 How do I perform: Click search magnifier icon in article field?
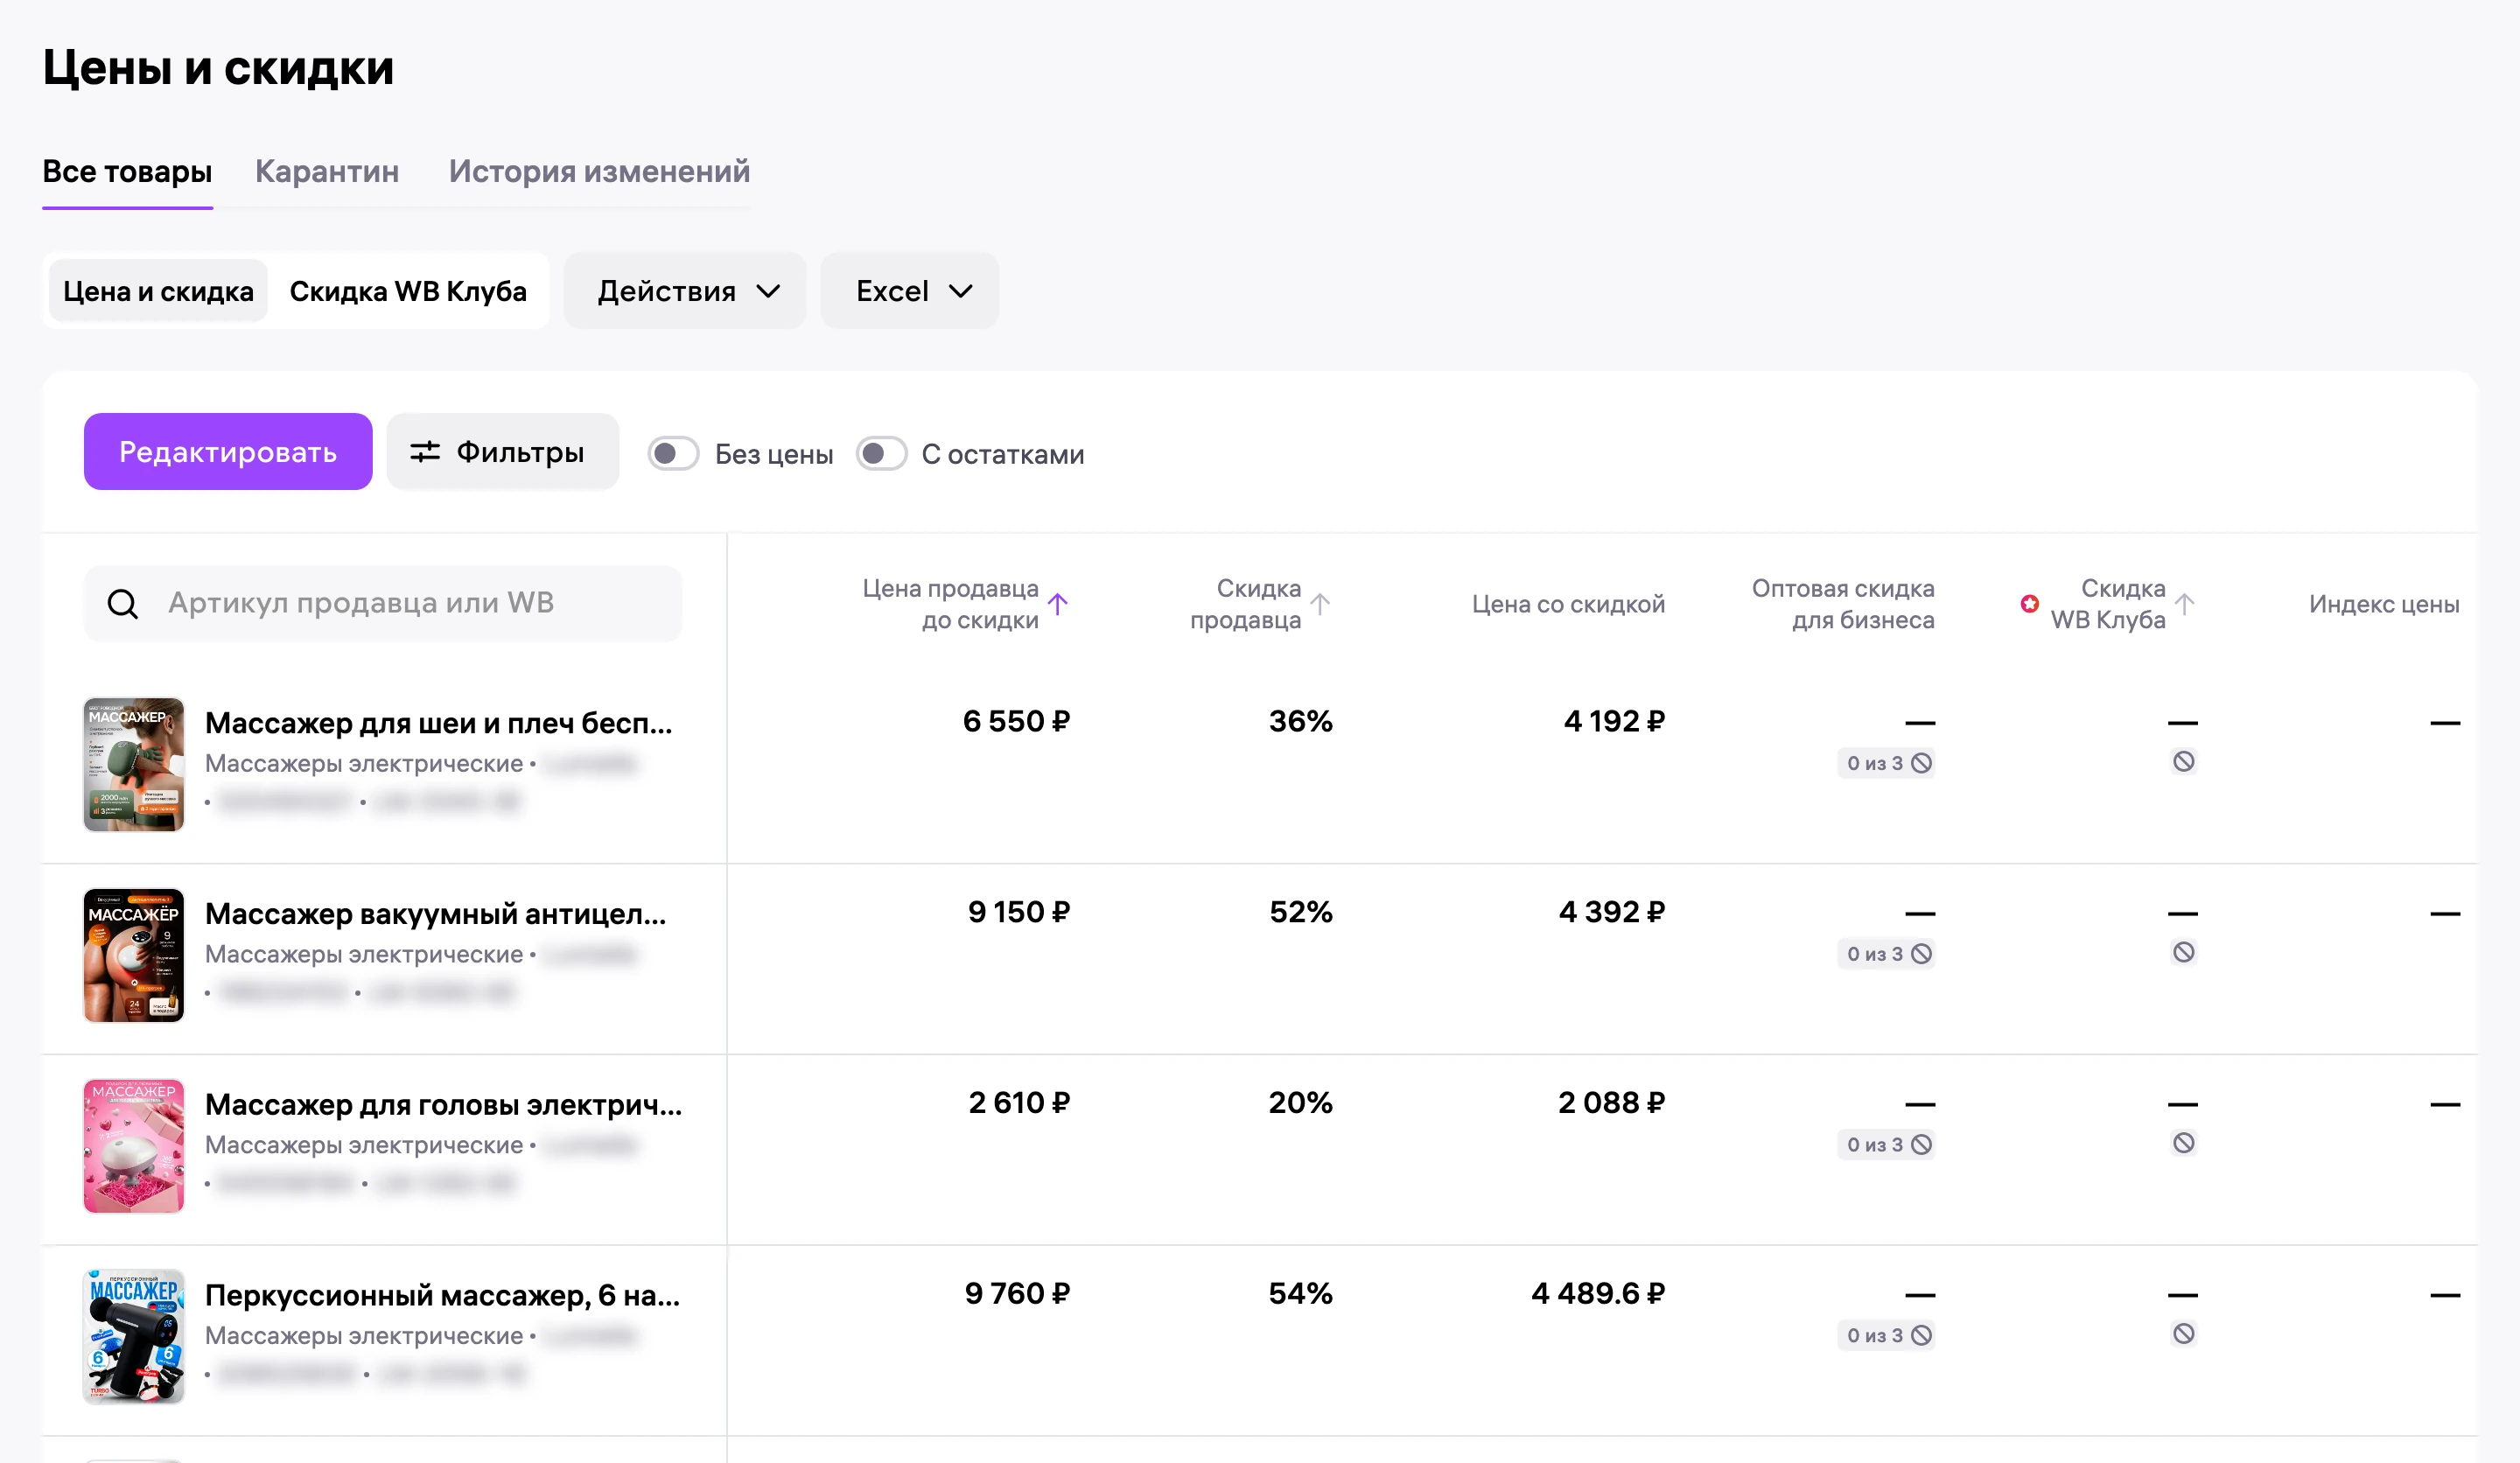pyautogui.click(x=123, y=604)
